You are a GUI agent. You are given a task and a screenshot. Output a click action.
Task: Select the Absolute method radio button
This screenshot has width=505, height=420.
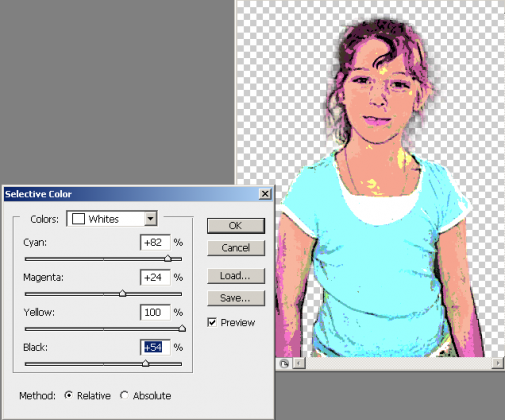click(x=124, y=395)
